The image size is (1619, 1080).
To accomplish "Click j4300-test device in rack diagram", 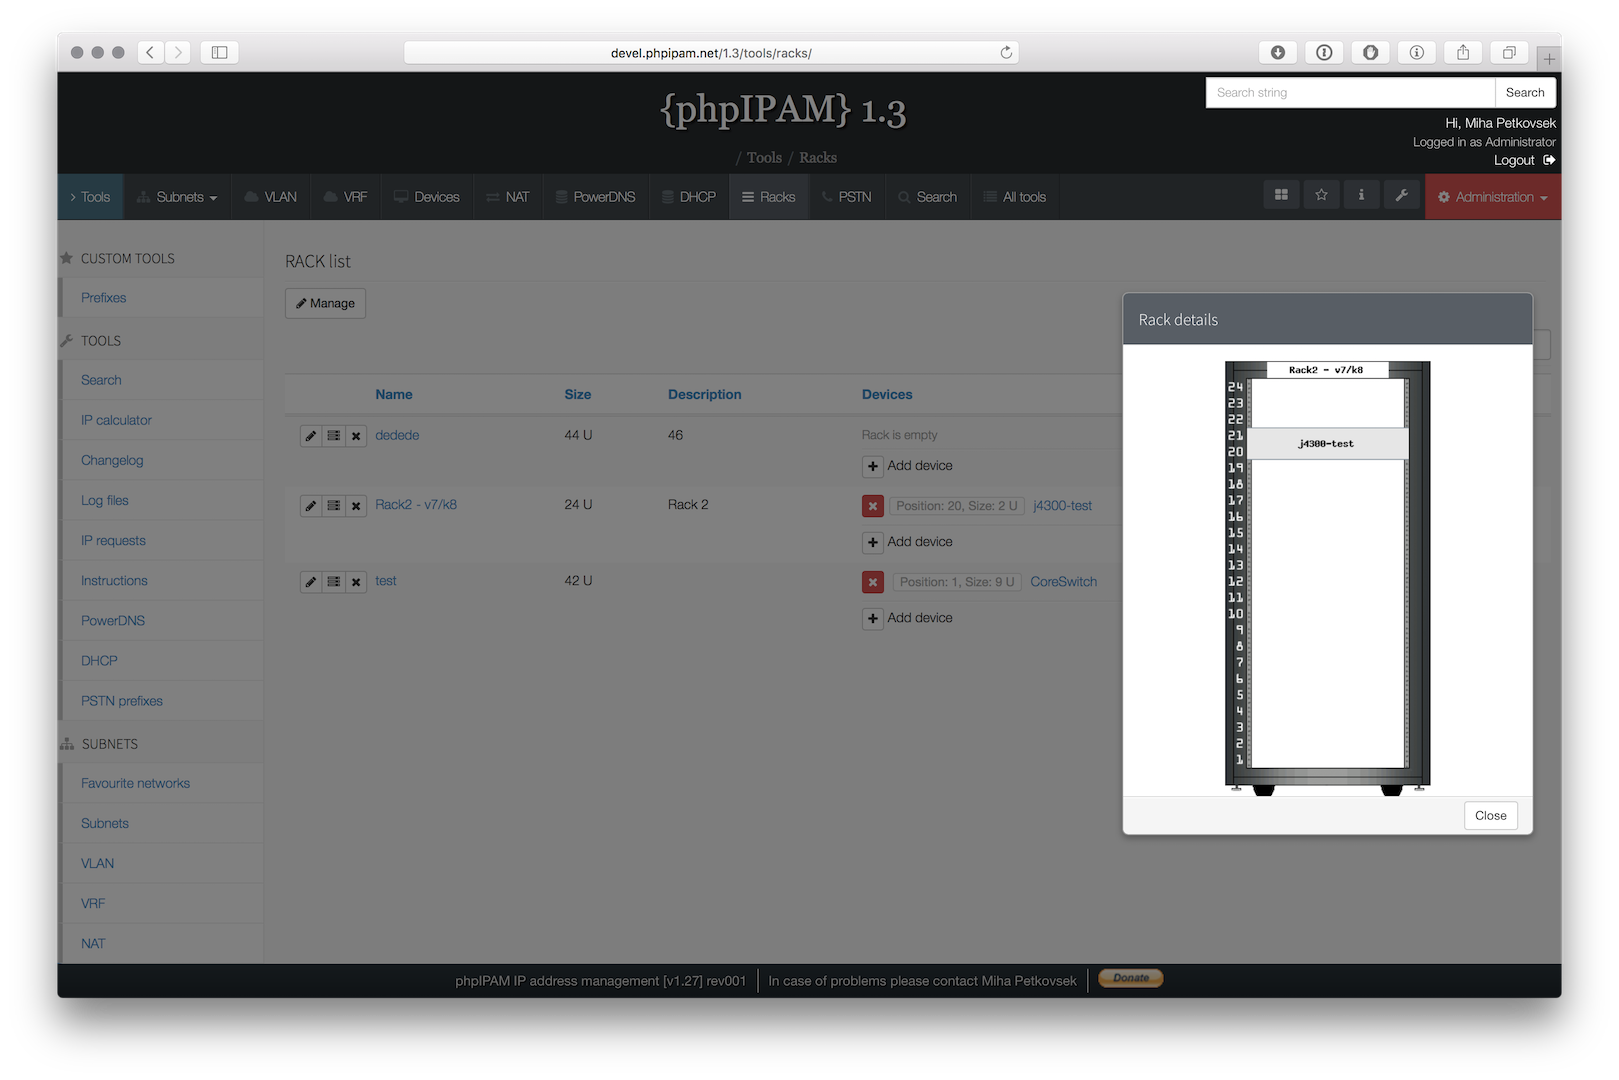I will (1327, 444).
